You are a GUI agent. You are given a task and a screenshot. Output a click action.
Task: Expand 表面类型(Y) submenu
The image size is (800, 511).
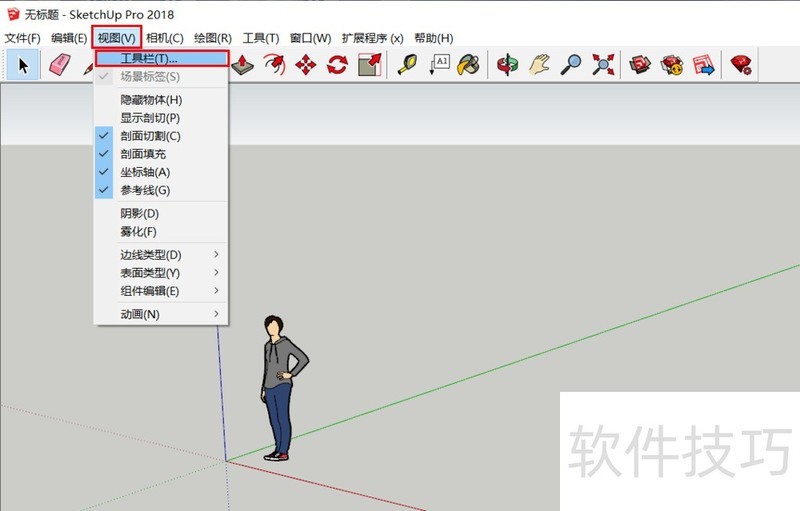click(x=161, y=273)
